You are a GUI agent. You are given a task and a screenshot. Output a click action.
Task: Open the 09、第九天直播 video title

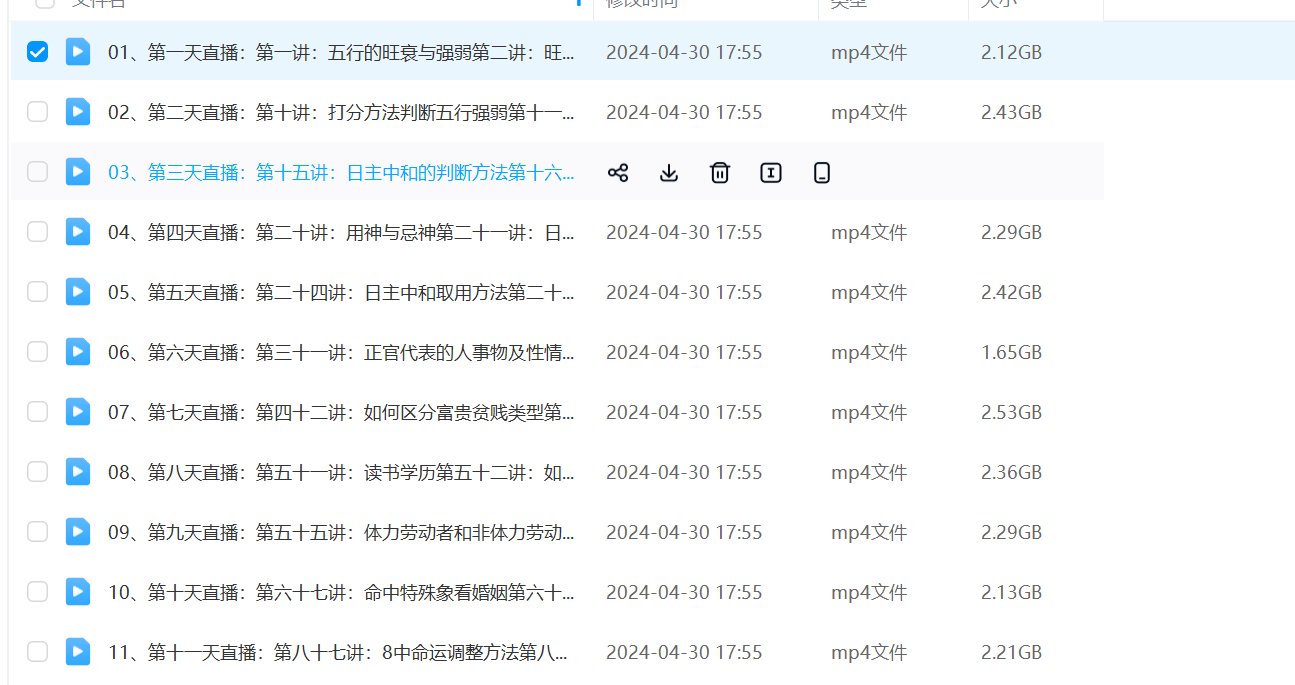tap(341, 532)
